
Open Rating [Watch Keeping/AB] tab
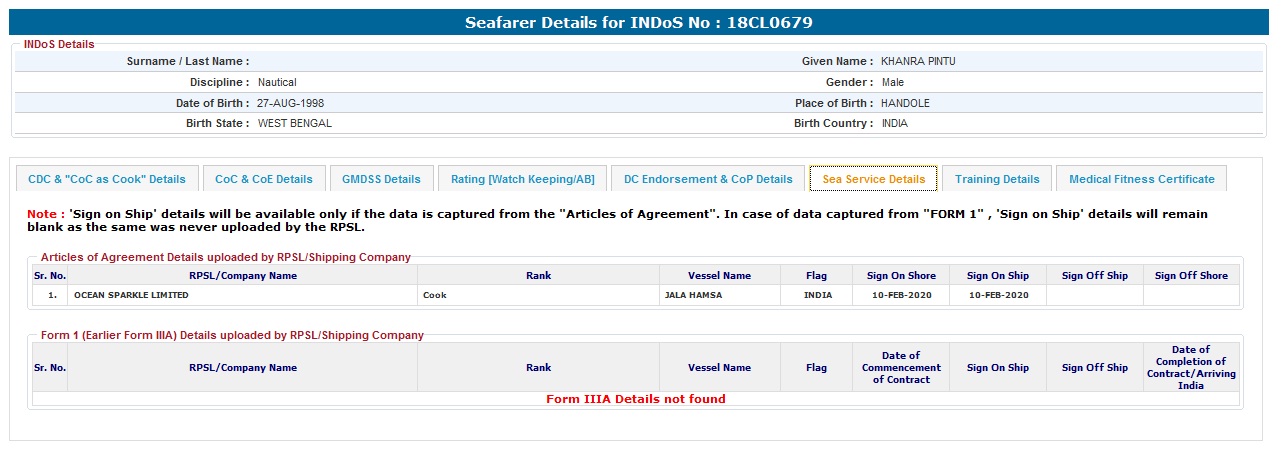522,179
